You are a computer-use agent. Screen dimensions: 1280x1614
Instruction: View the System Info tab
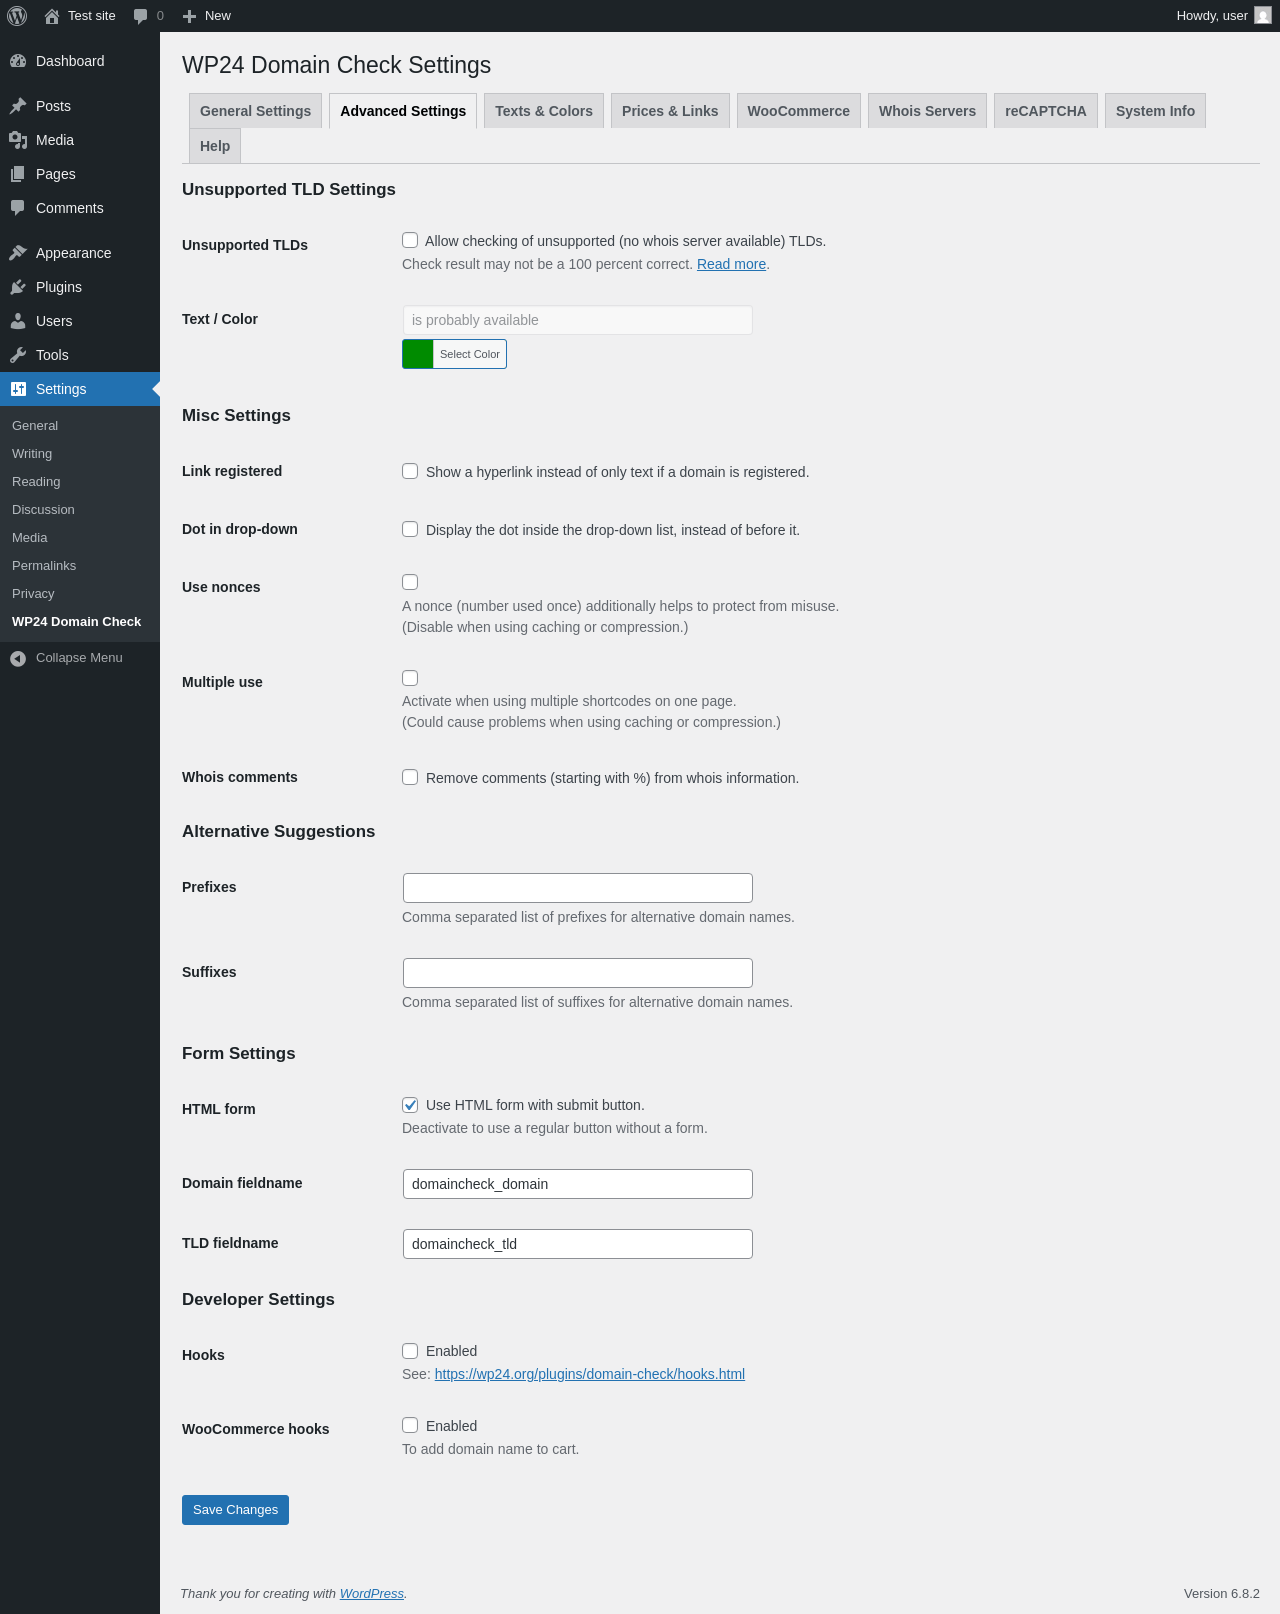1155,111
